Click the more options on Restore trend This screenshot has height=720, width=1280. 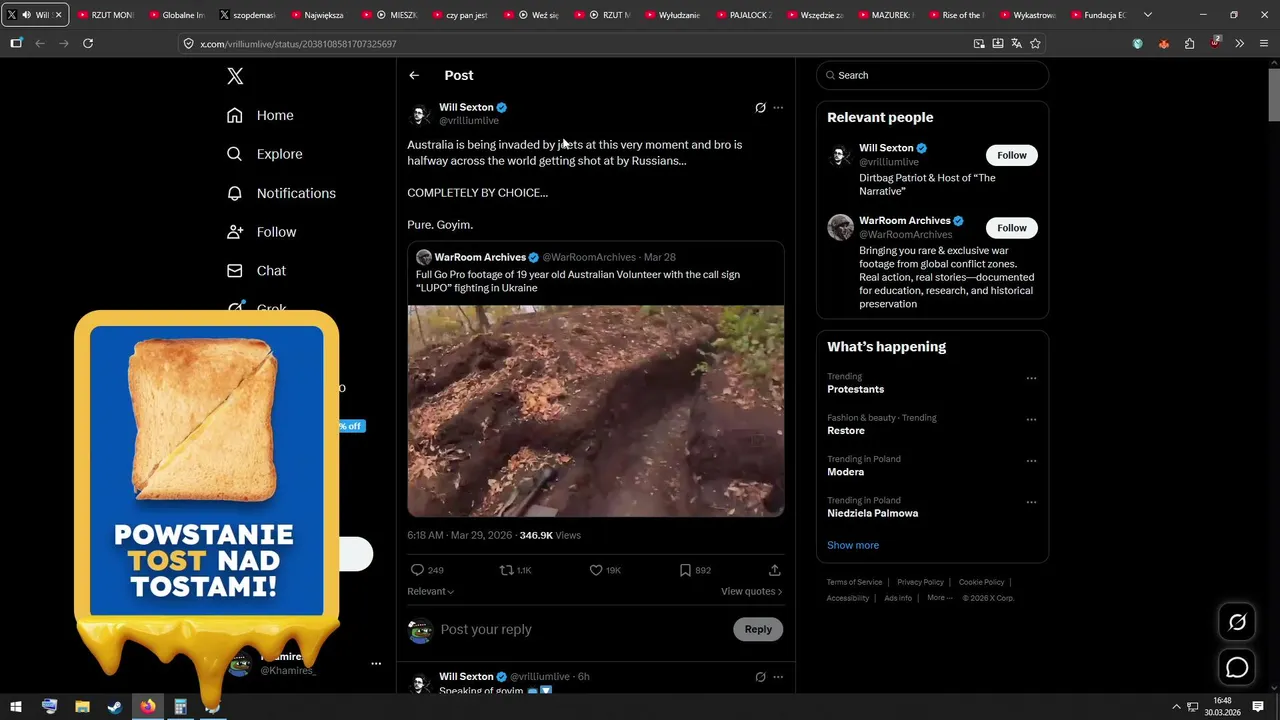pos(1031,419)
